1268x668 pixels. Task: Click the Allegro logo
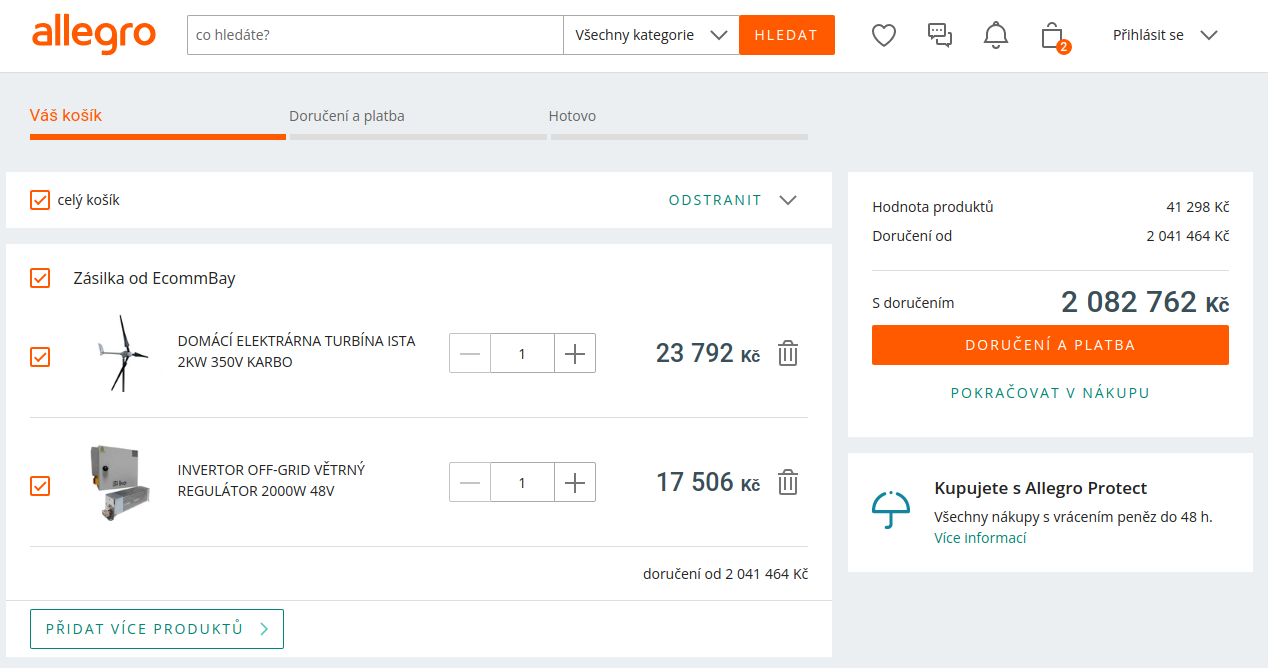click(x=94, y=35)
